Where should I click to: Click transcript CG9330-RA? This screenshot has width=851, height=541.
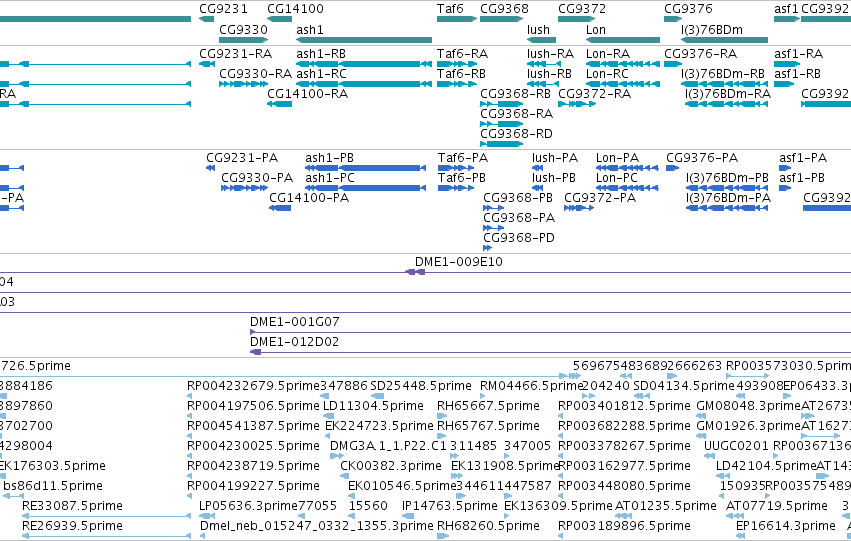coord(244,84)
